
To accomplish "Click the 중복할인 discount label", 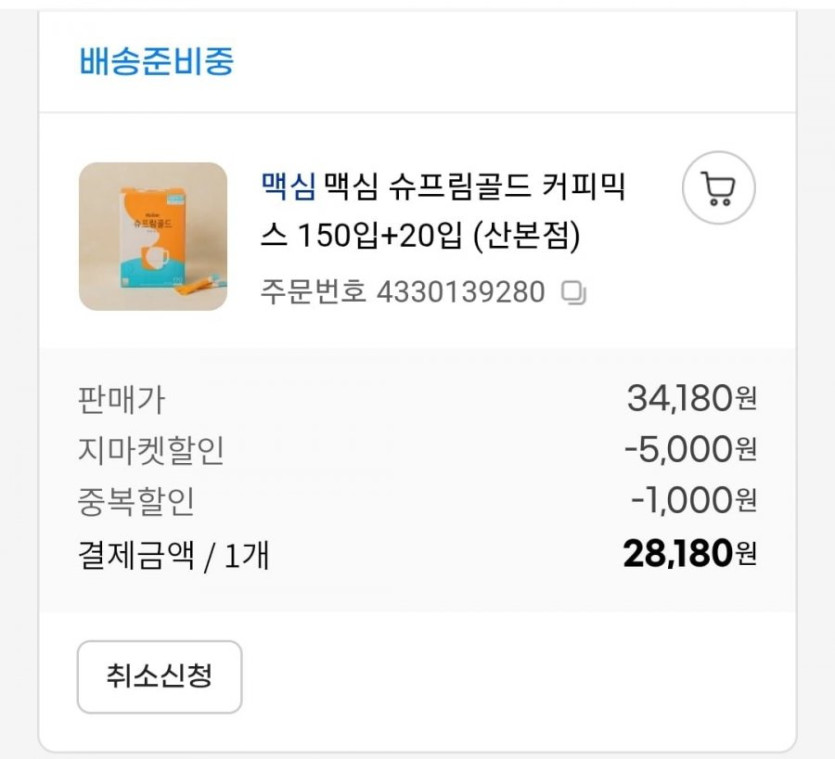I will (135, 502).
